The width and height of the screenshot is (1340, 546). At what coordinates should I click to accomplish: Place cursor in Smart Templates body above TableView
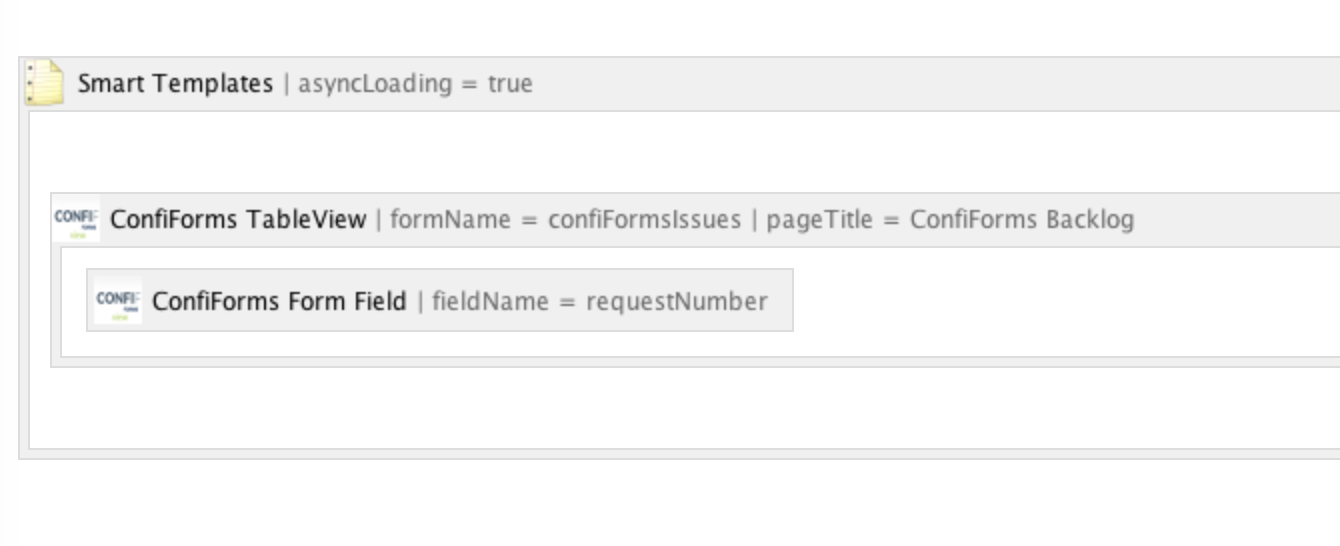[684, 150]
